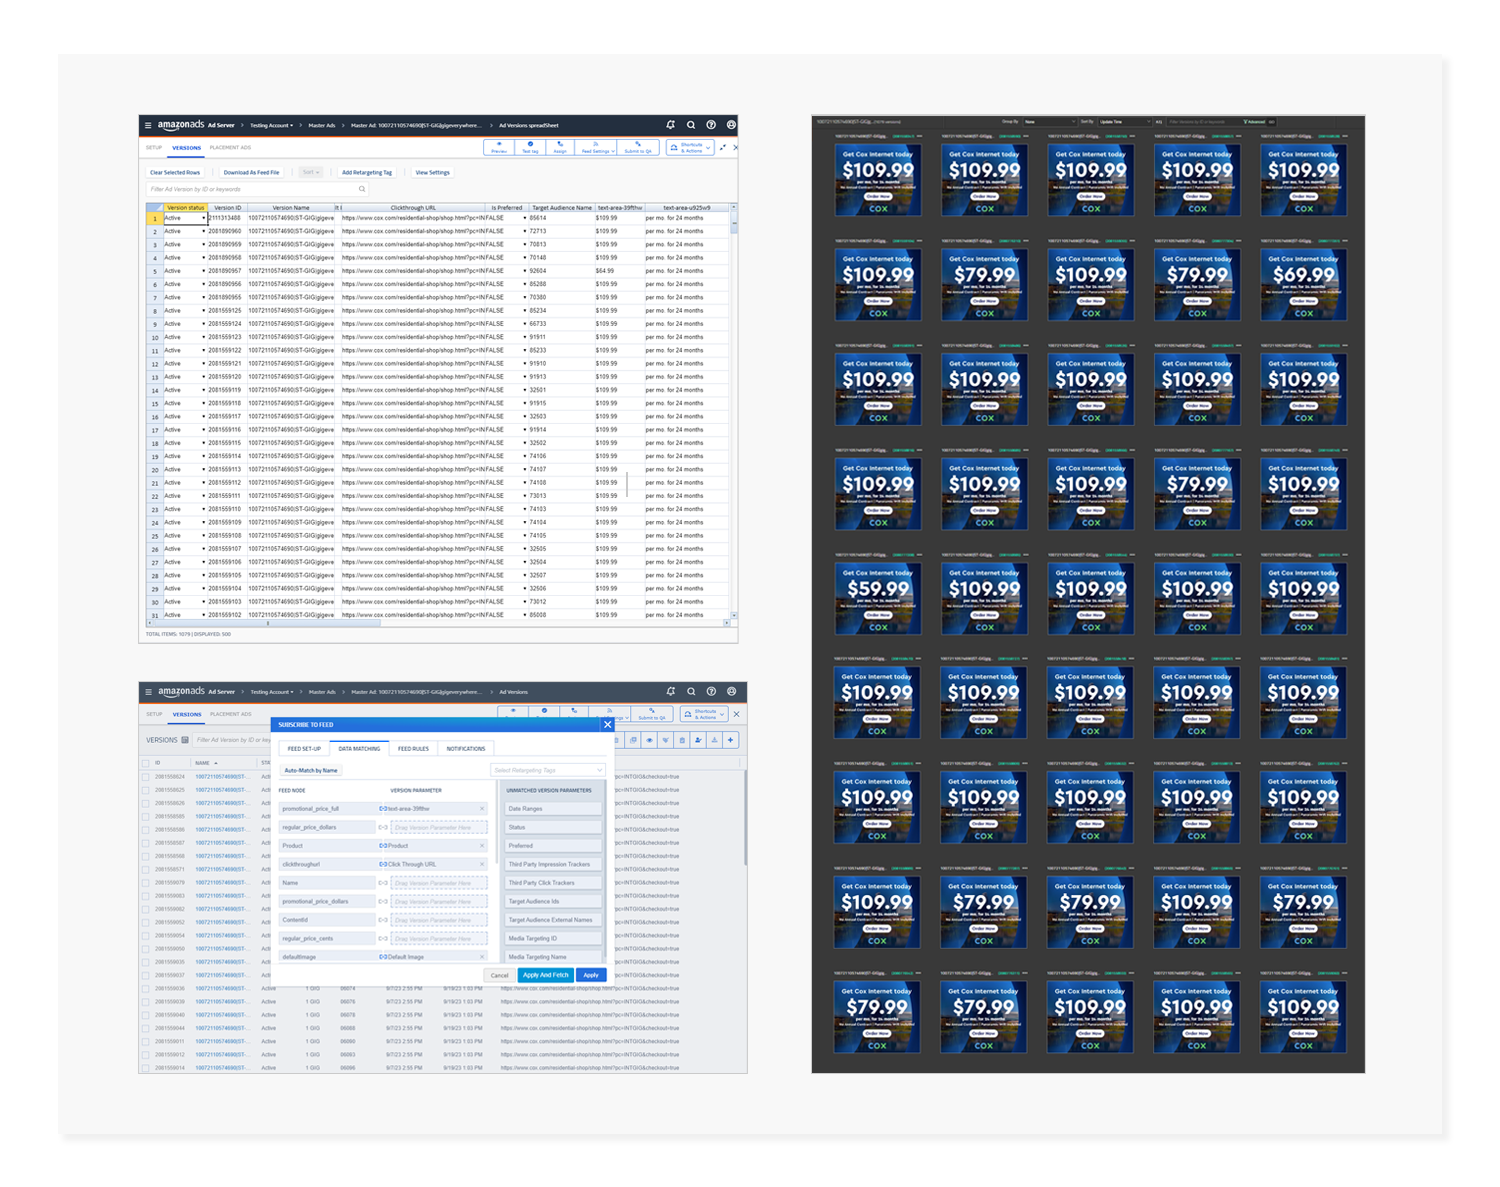
Task: Open FEED SET-UP tab in dialog
Action: (304, 749)
